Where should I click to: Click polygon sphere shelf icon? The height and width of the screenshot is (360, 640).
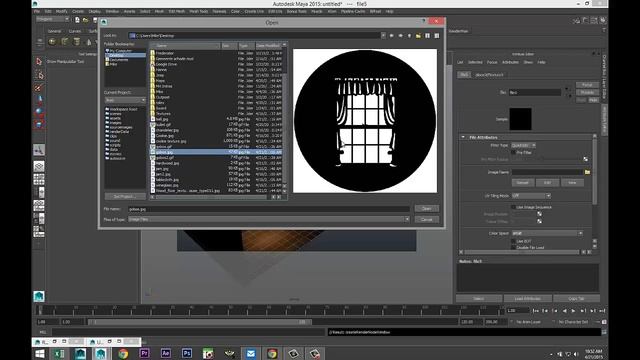(x=52, y=42)
